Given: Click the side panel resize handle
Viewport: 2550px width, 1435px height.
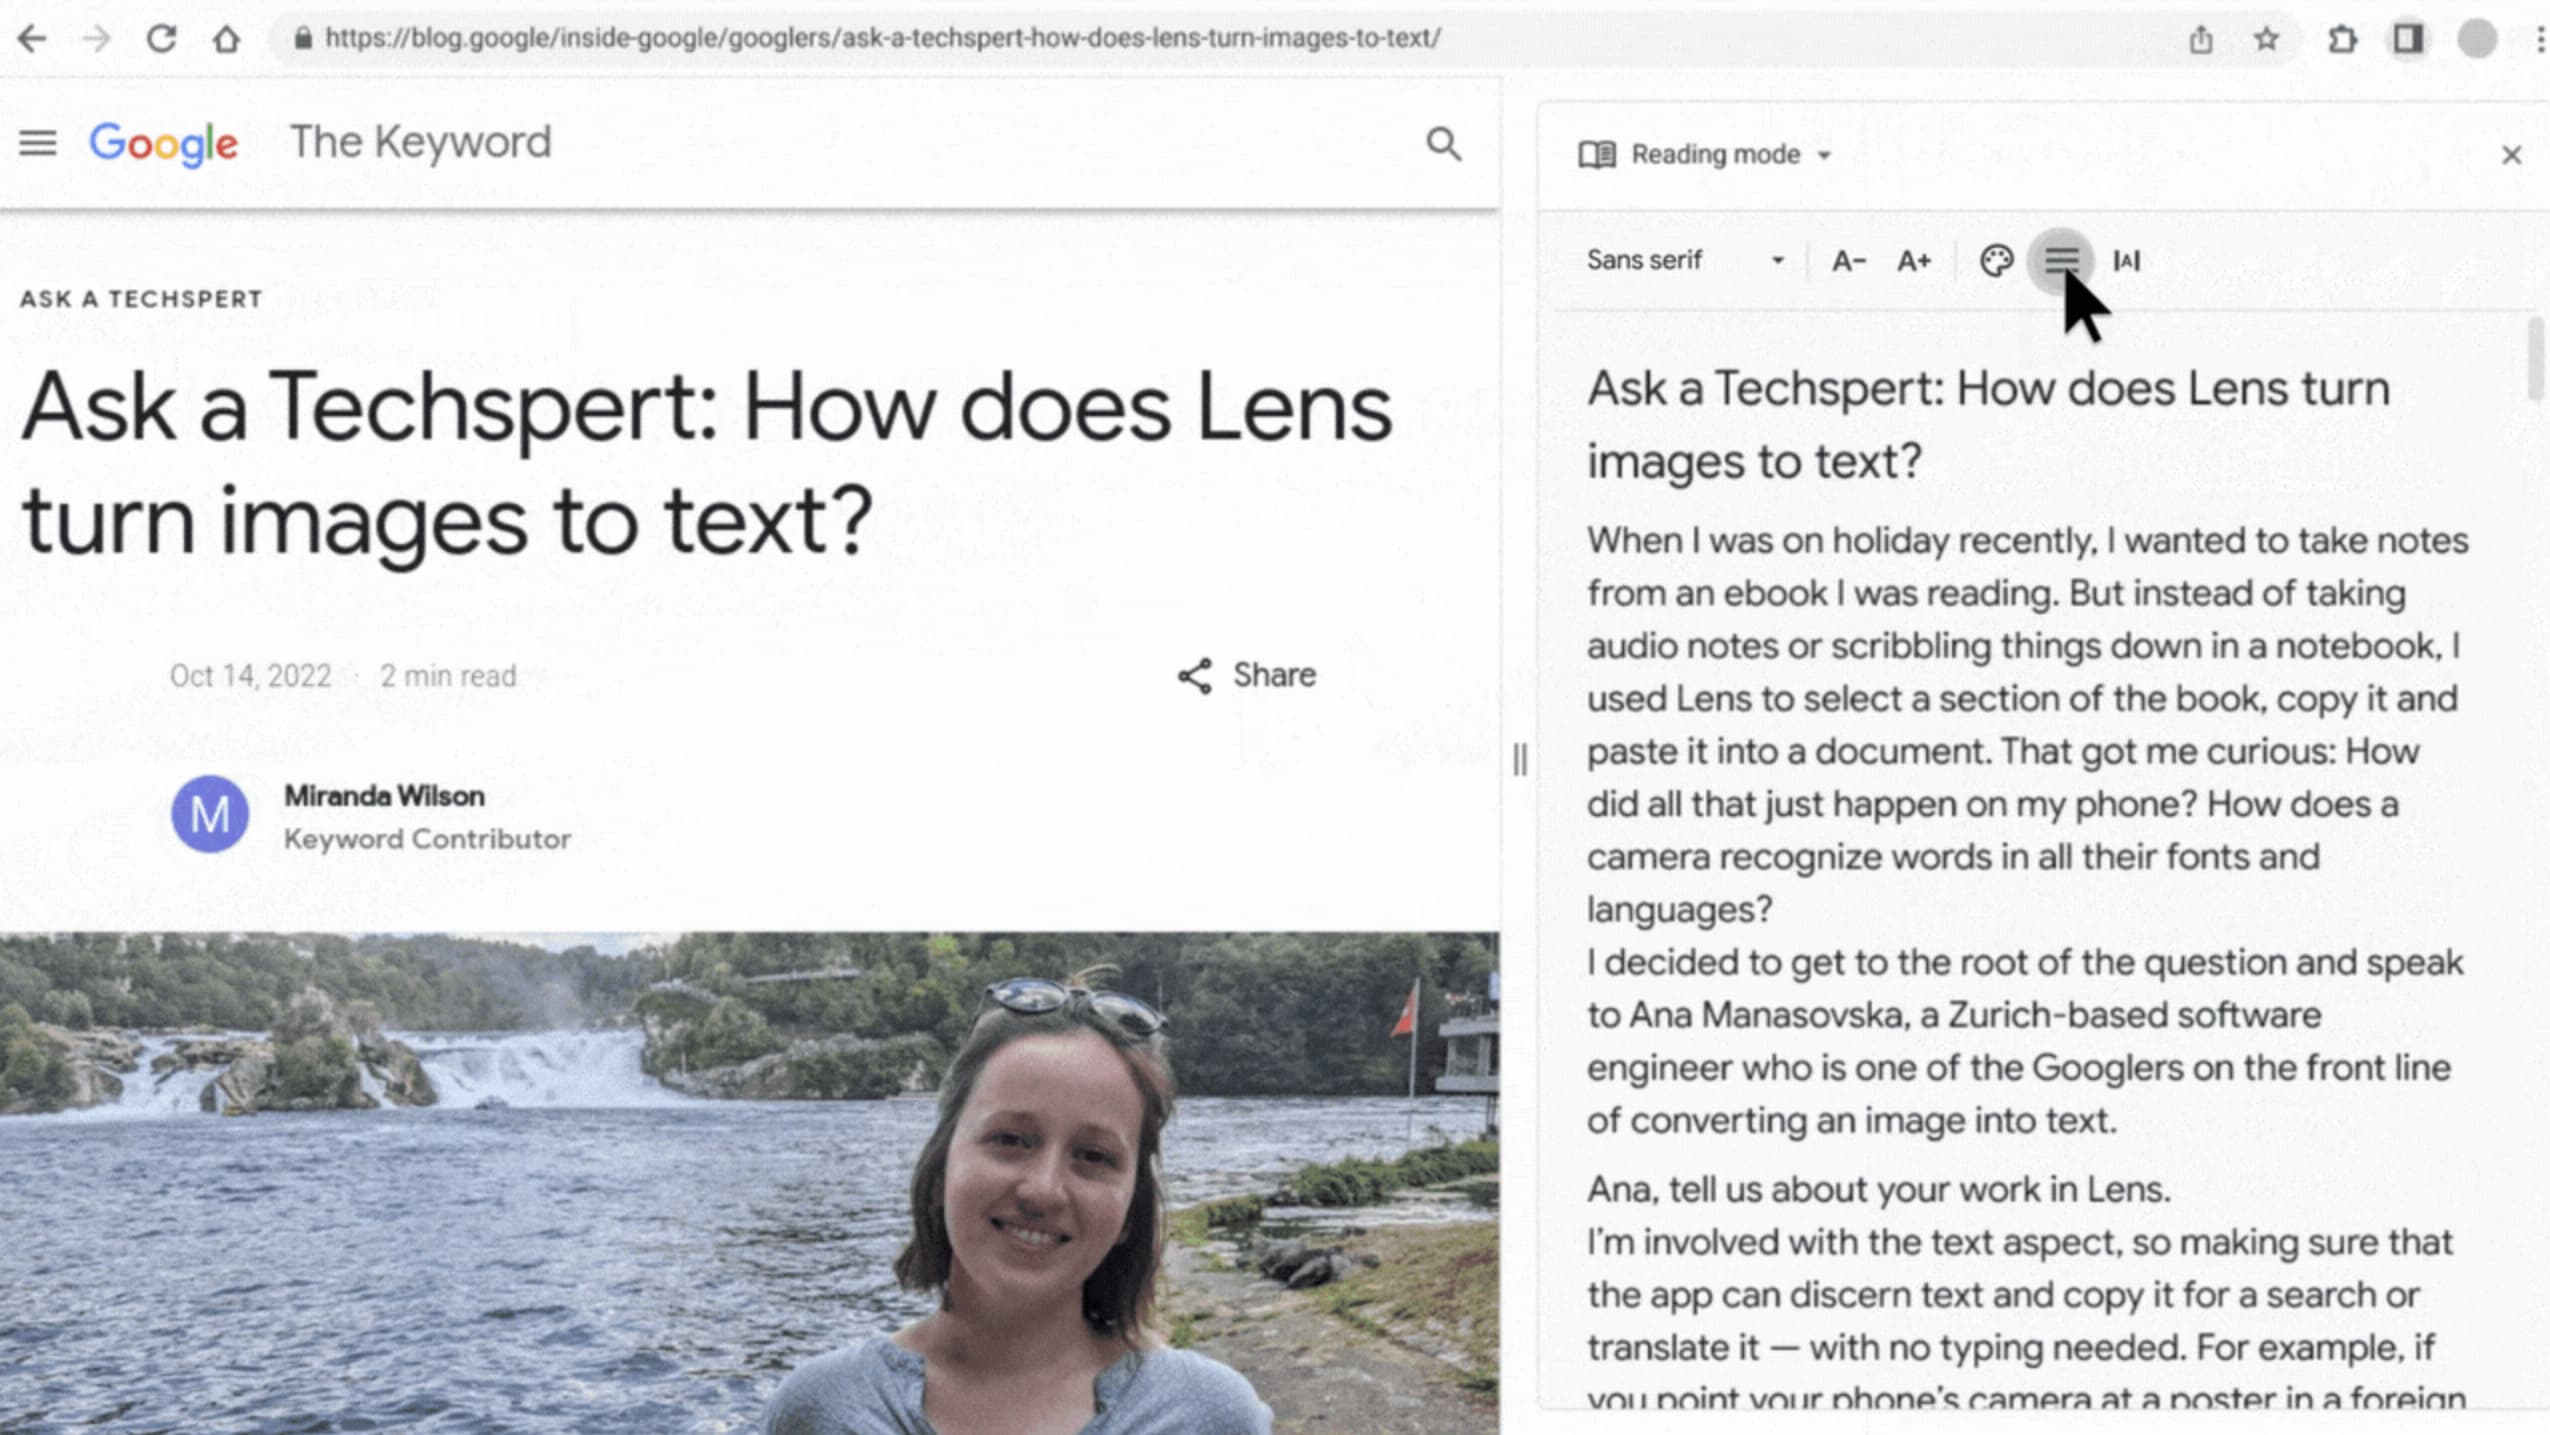Looking at the screenshot, I should tap(1520, 759).
